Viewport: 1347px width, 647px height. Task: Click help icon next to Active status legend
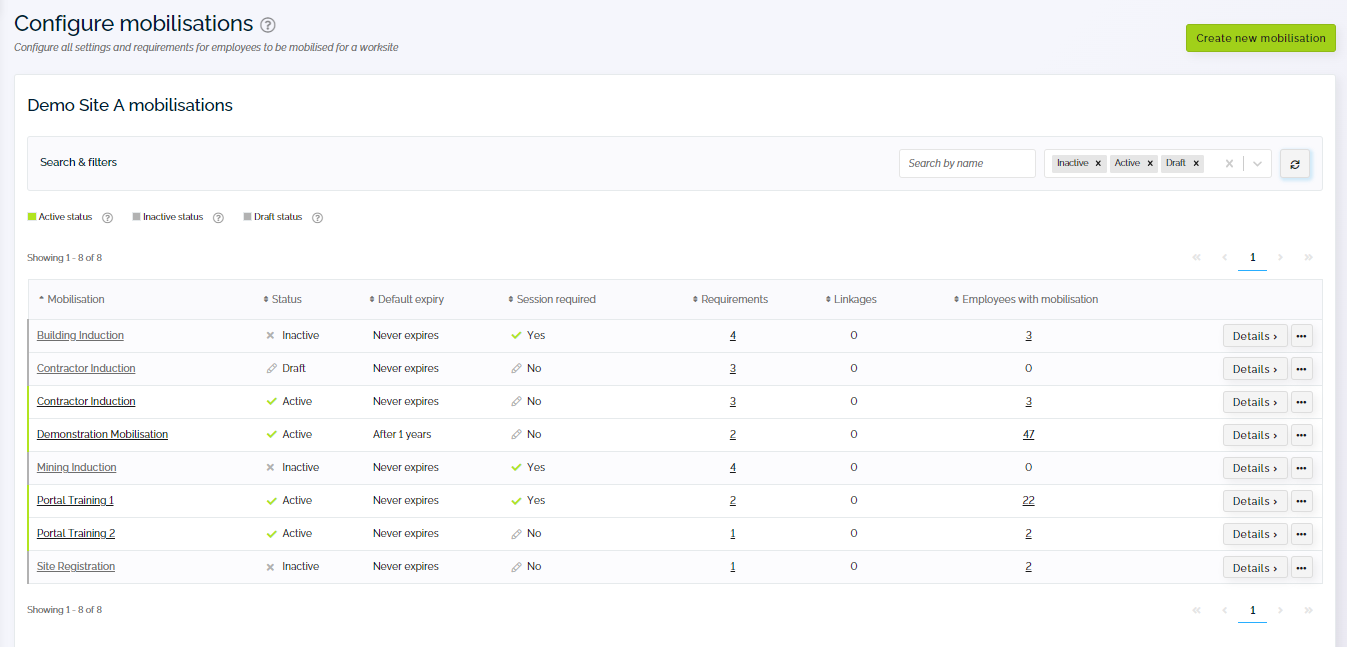(107, 218)
